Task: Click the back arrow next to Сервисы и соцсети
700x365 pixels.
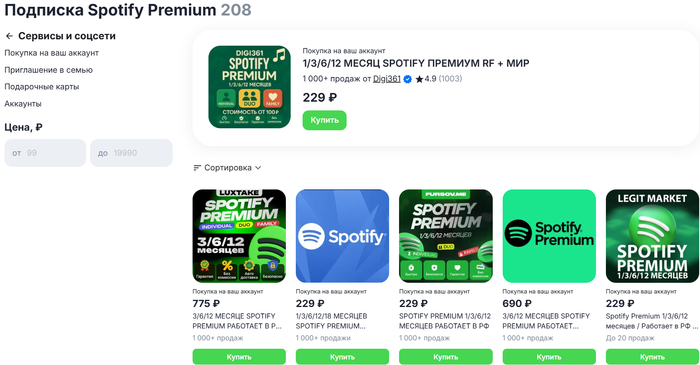Action: pyautogui.click(x=9, y=36)
